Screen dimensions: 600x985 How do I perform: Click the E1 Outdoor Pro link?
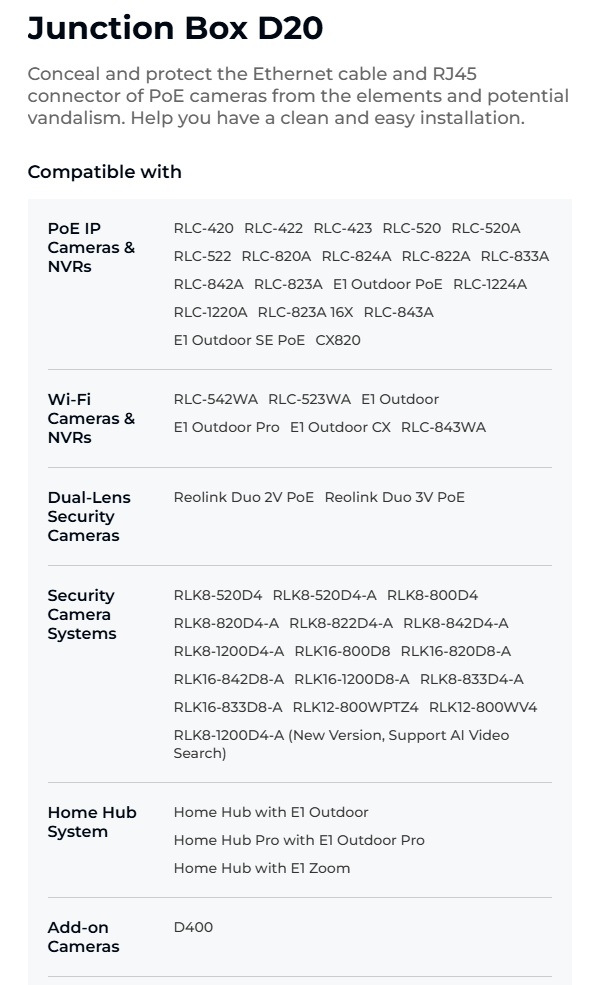(x=226, y=427)
